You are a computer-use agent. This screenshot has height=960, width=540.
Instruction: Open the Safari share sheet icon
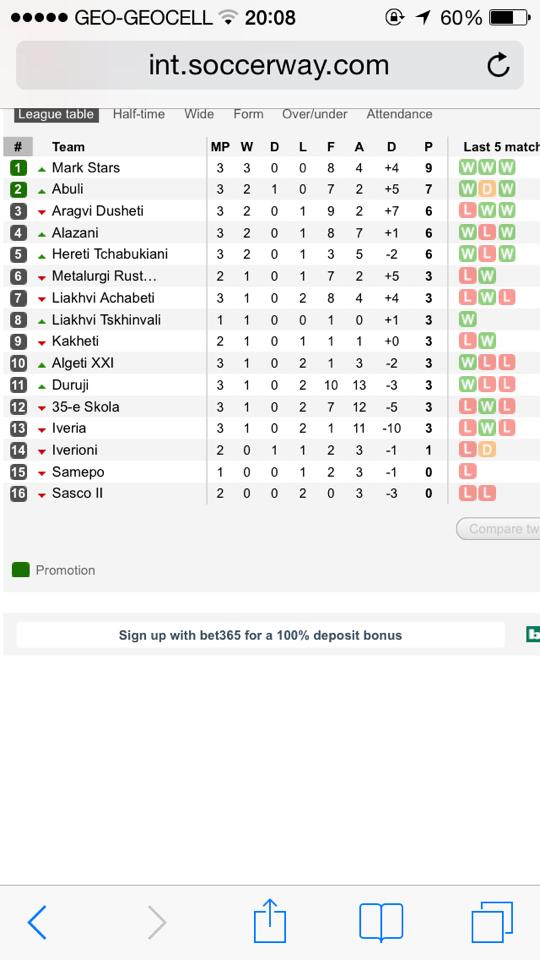click(x=270, y=920)
